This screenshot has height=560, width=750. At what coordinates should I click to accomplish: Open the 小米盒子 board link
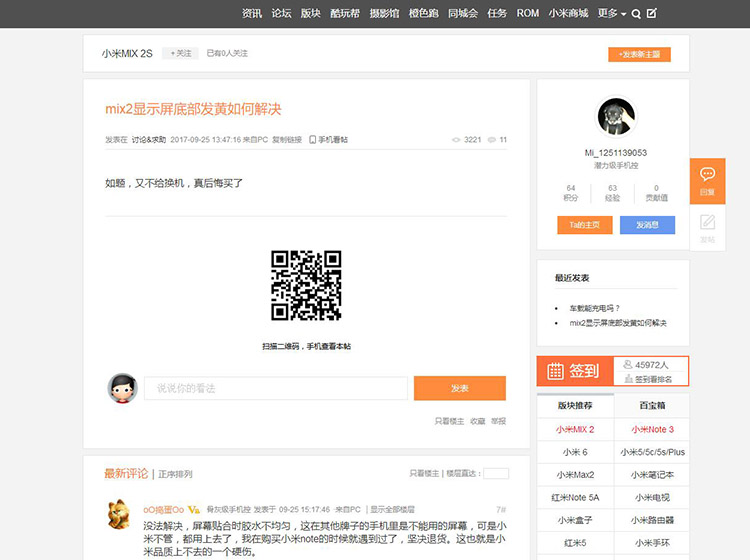click(575, 520)
